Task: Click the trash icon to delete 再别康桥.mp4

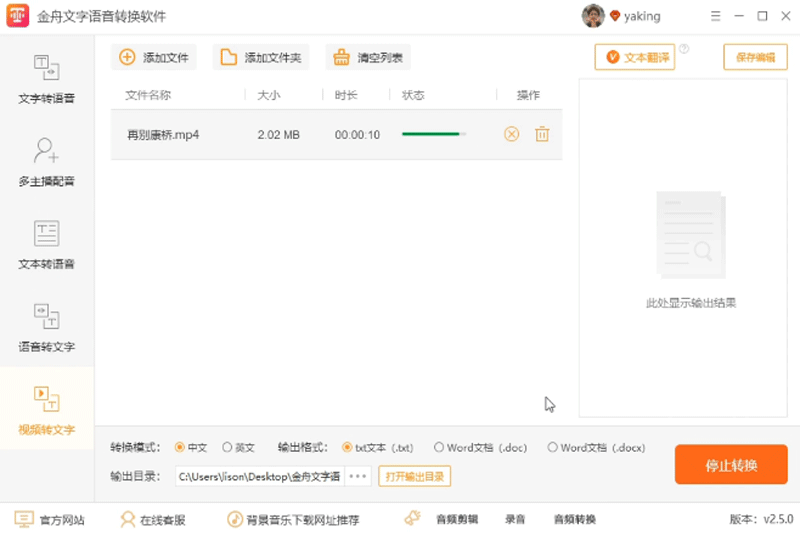Action: (x=542, y=134)
